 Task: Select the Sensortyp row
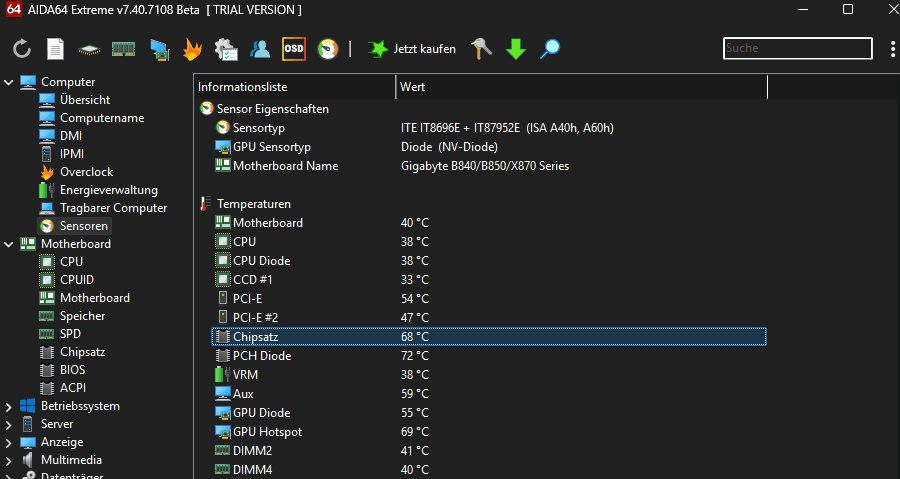tap(489, 128)
